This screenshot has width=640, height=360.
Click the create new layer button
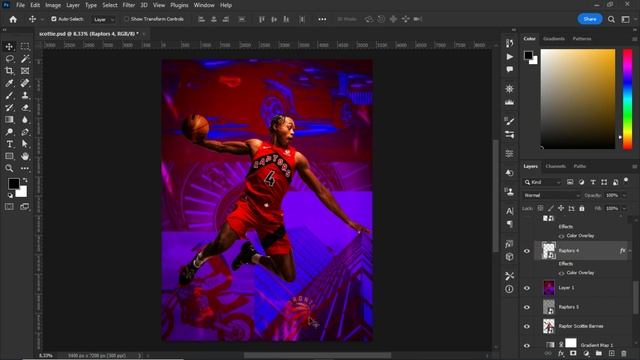[x=611, y=353]
